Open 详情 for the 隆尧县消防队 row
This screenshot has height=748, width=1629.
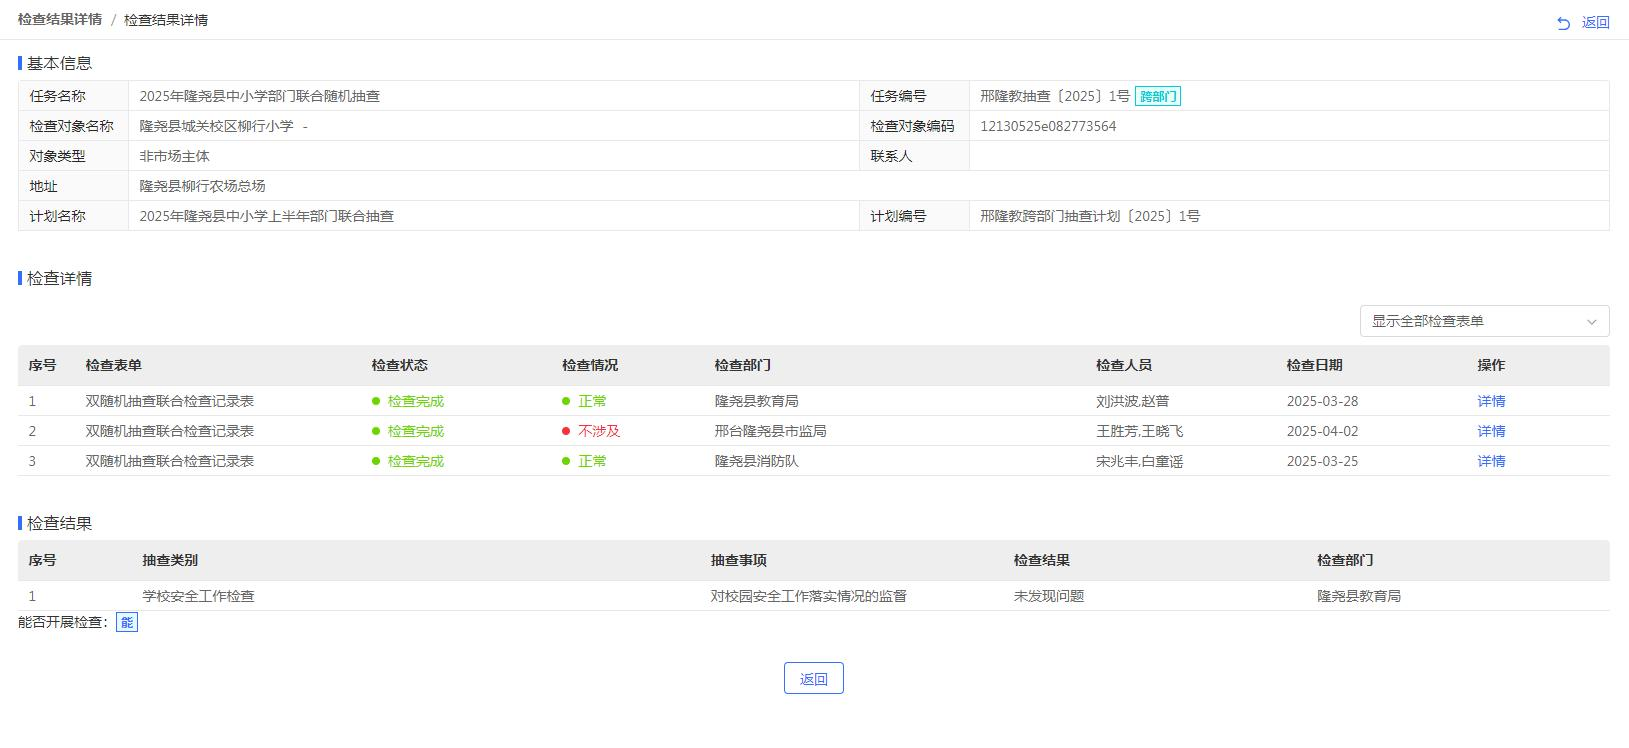tap(1491, 461)
